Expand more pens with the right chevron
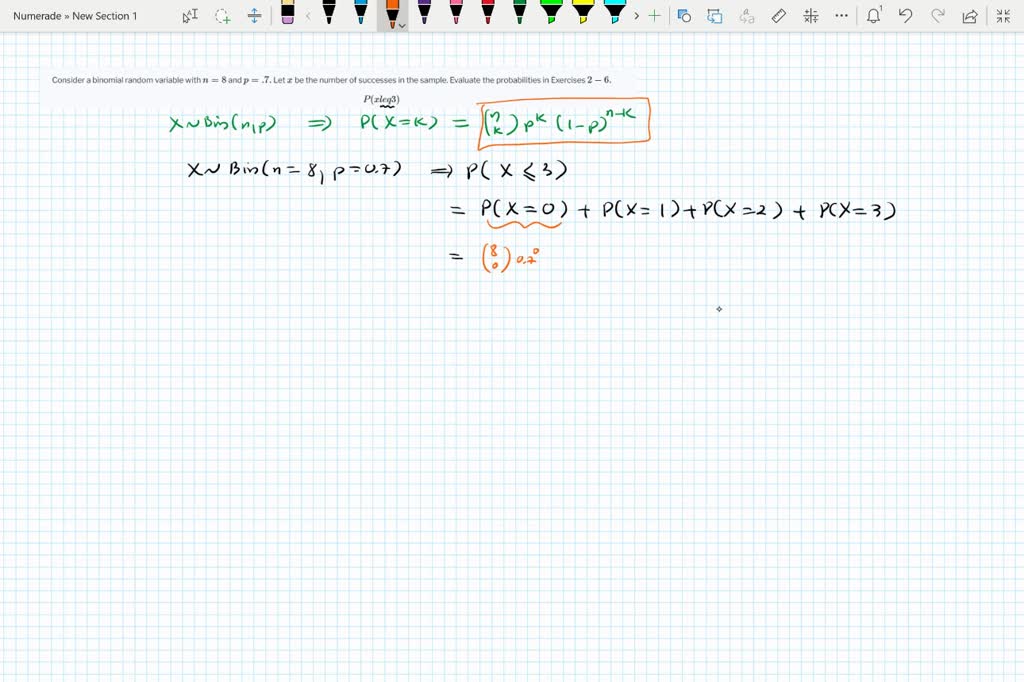This screenshot has width=1024, height=682. click(x=636, y=15)
